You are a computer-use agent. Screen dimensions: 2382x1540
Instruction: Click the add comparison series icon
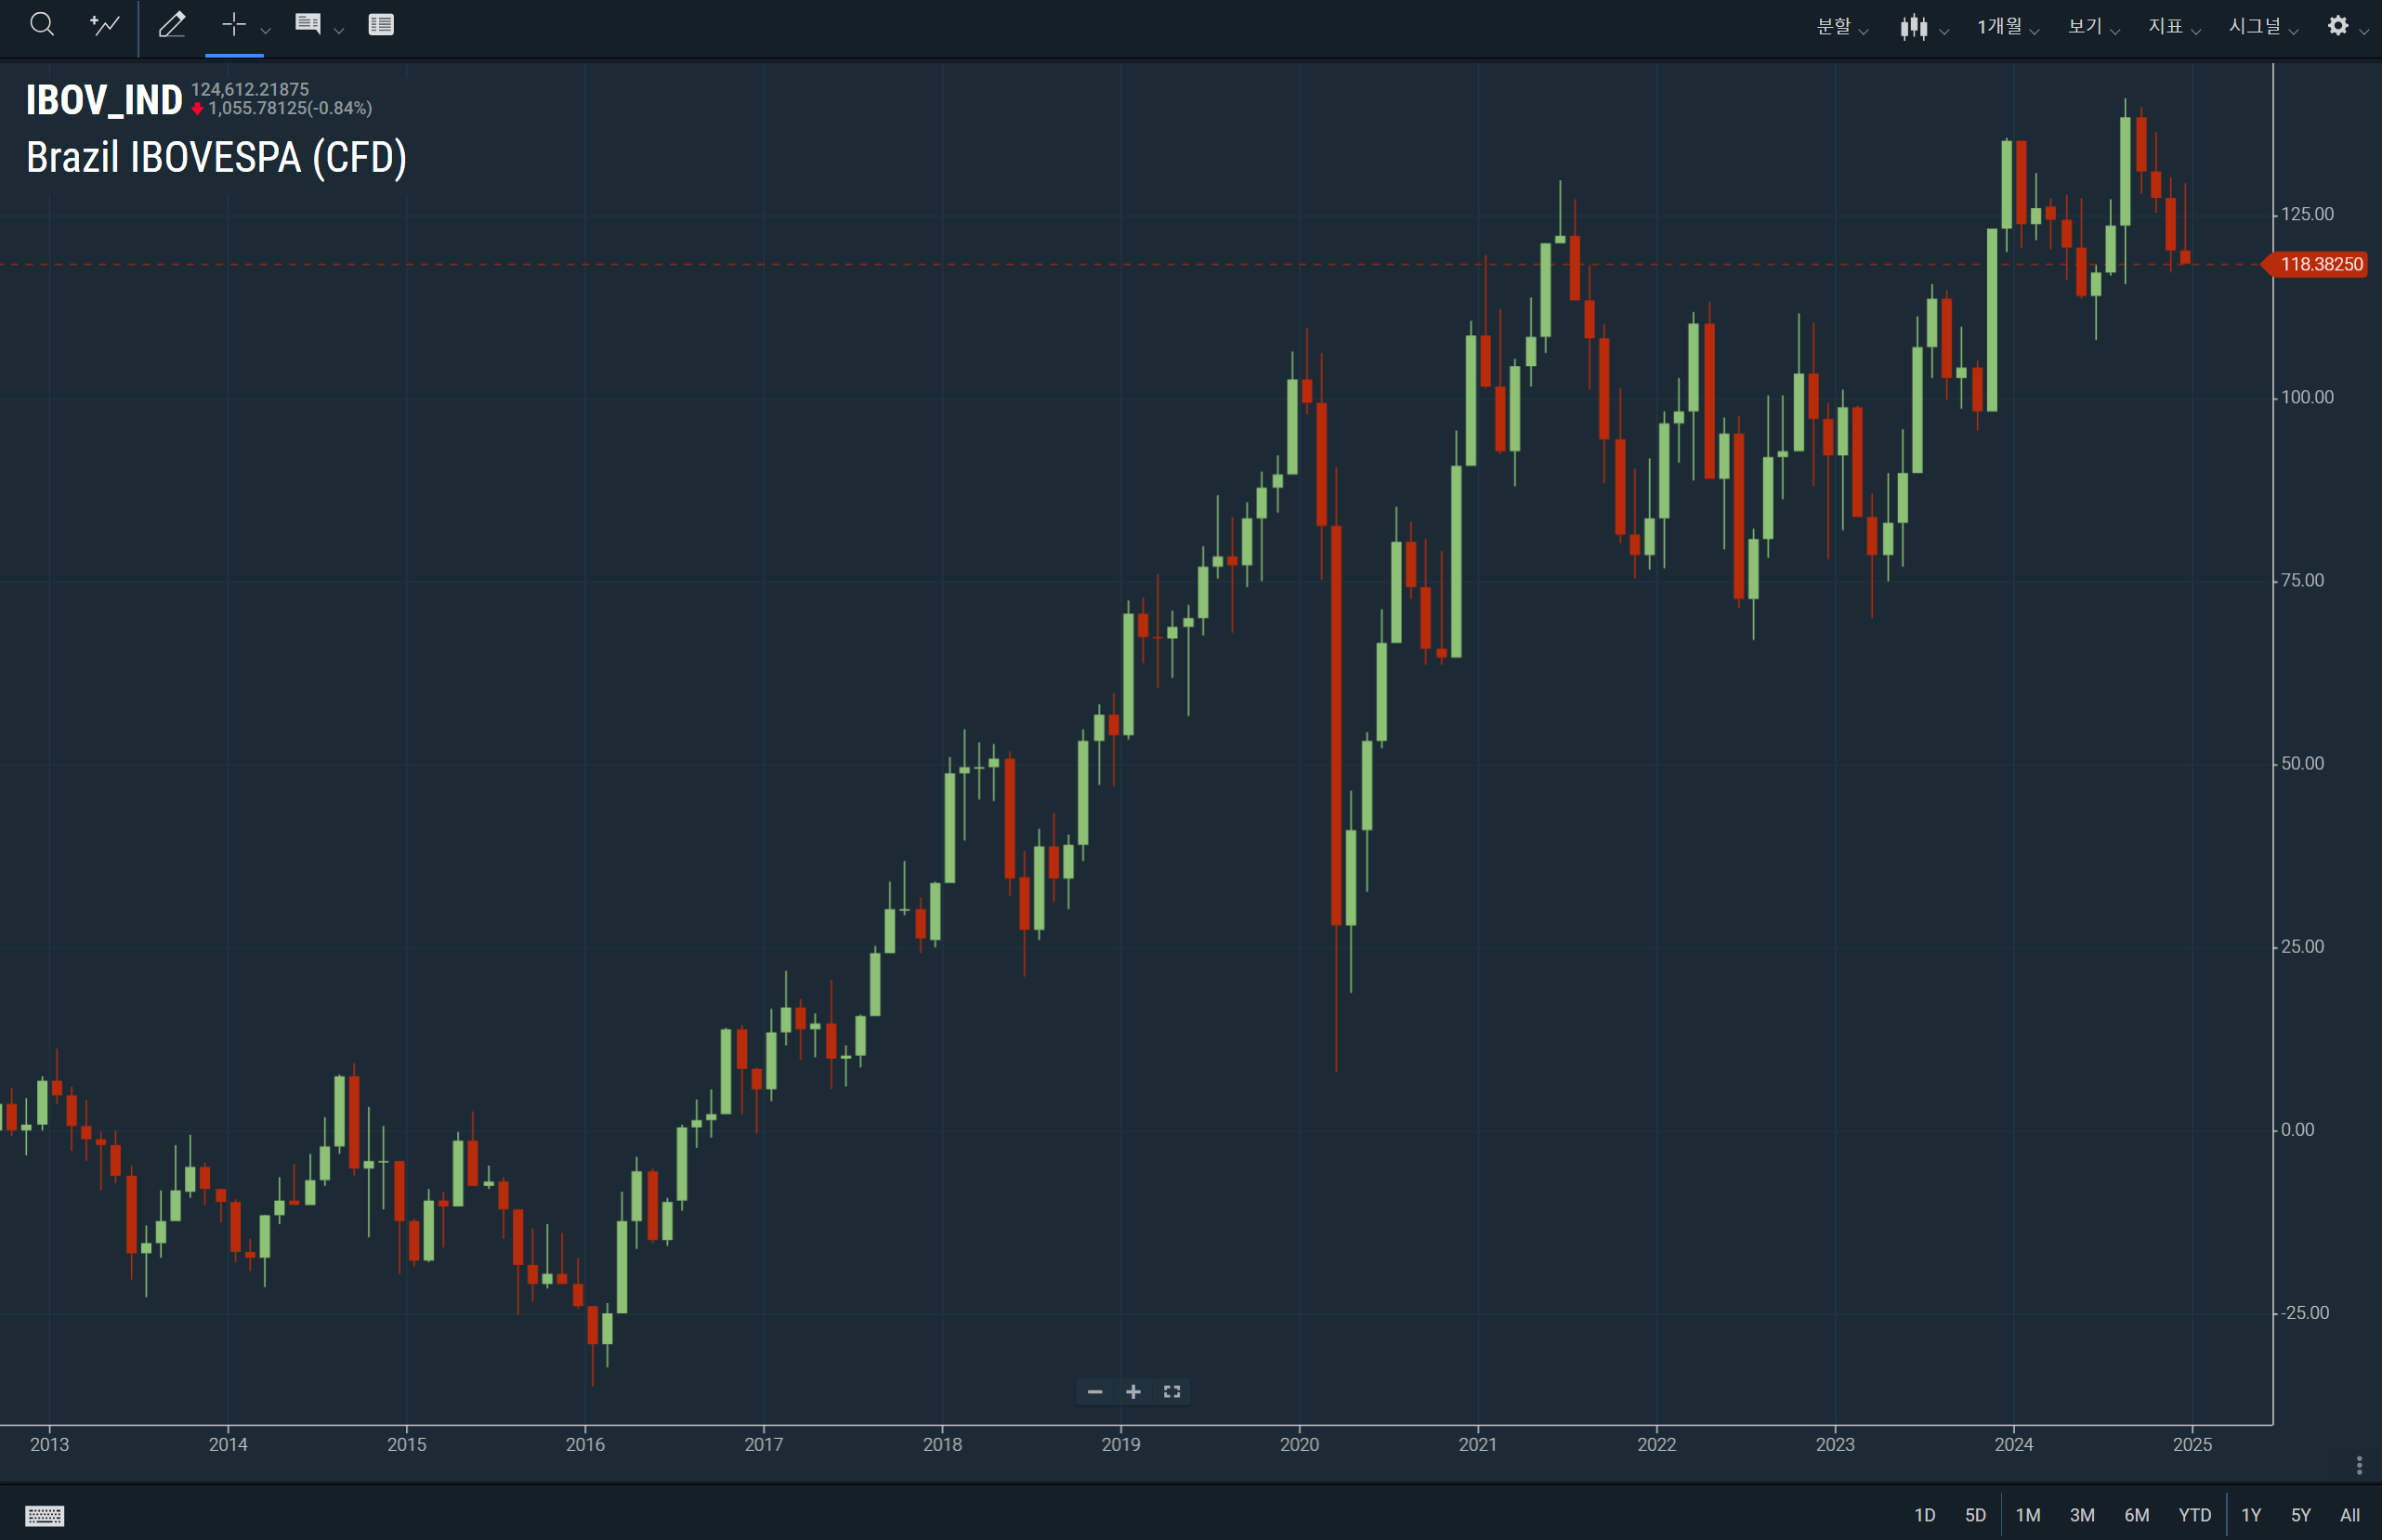[105, 25]
